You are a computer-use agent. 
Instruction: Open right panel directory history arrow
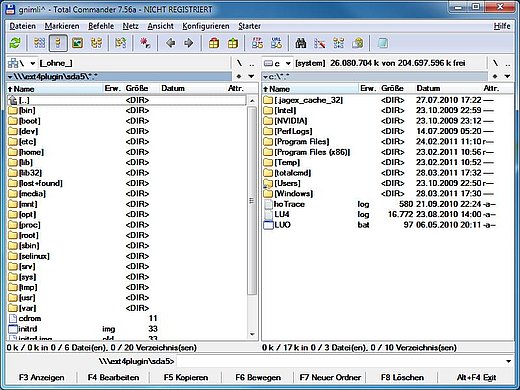pos(507,76)
